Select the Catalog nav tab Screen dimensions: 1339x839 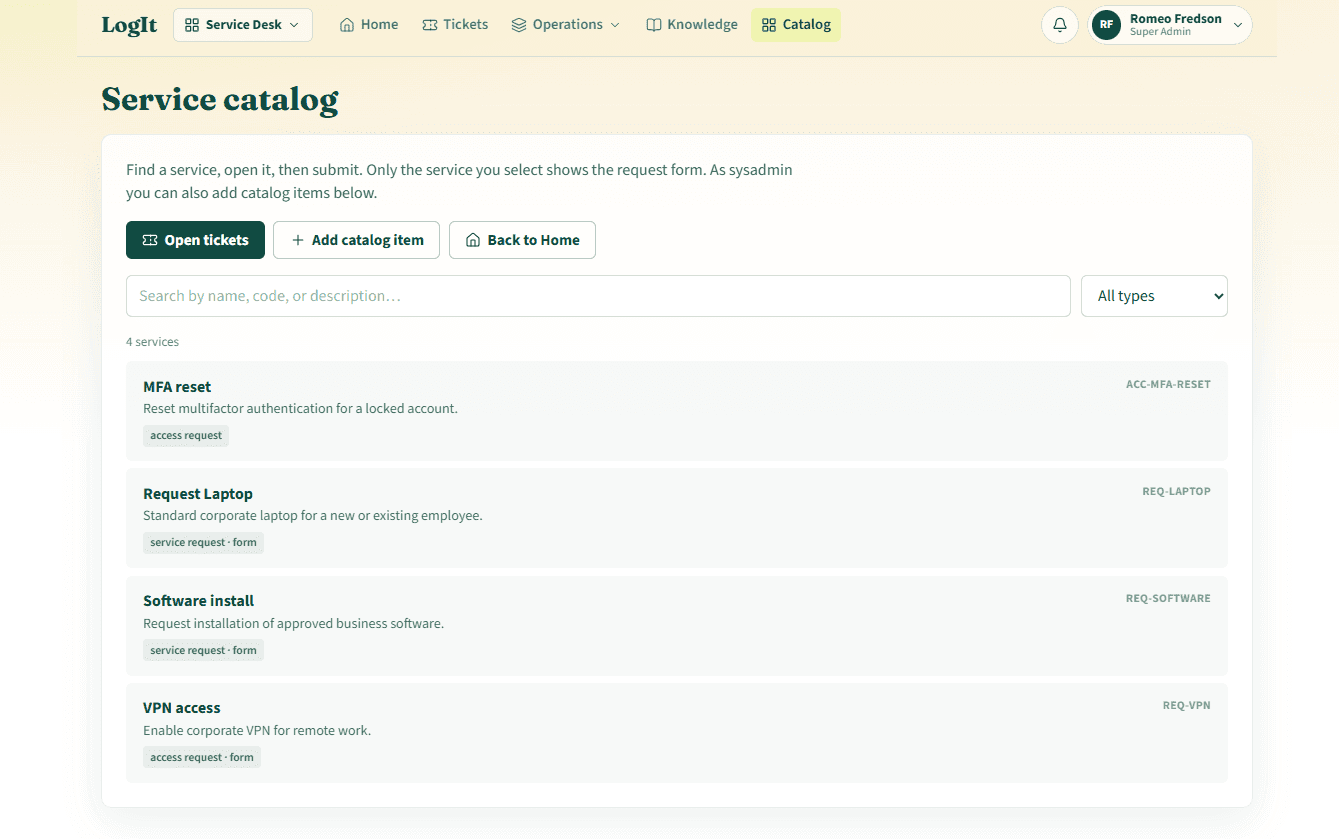tap(796, 25)
